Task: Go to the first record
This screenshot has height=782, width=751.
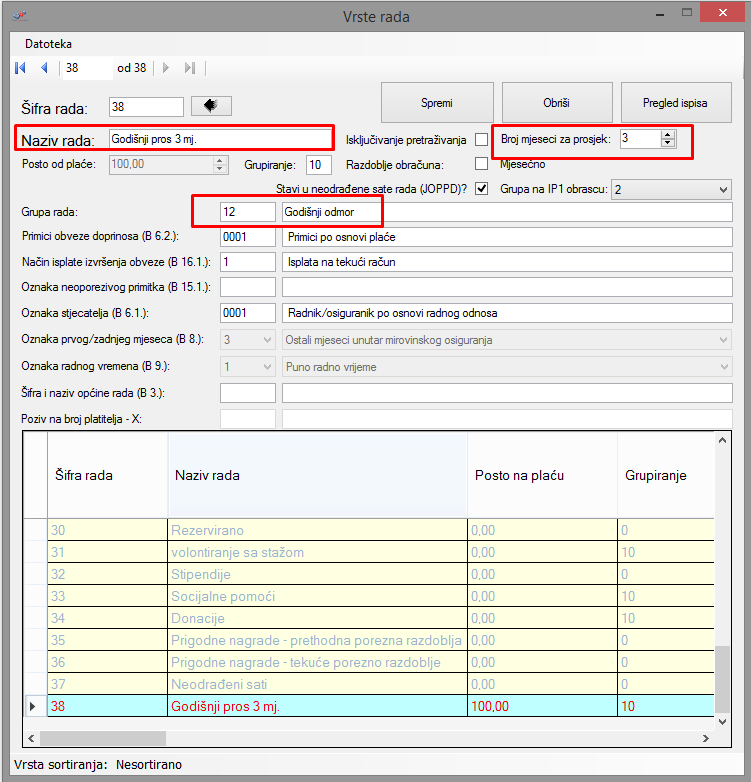Action: tap(20, 68)
